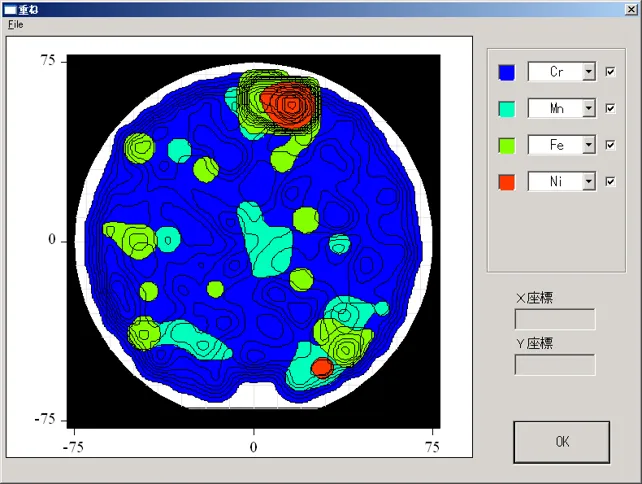The height and width of the screenshot is (484, 642).
Task: Disable the Fe layer checkbox
Action: (x=611, y=145)
